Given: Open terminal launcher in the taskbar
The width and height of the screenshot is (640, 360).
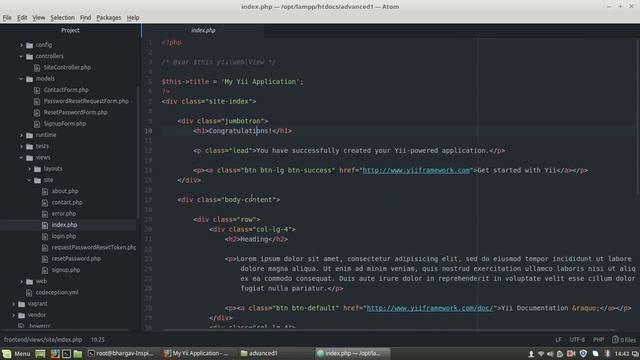Looking at the screenshot, I should click(x=66, y=353).
